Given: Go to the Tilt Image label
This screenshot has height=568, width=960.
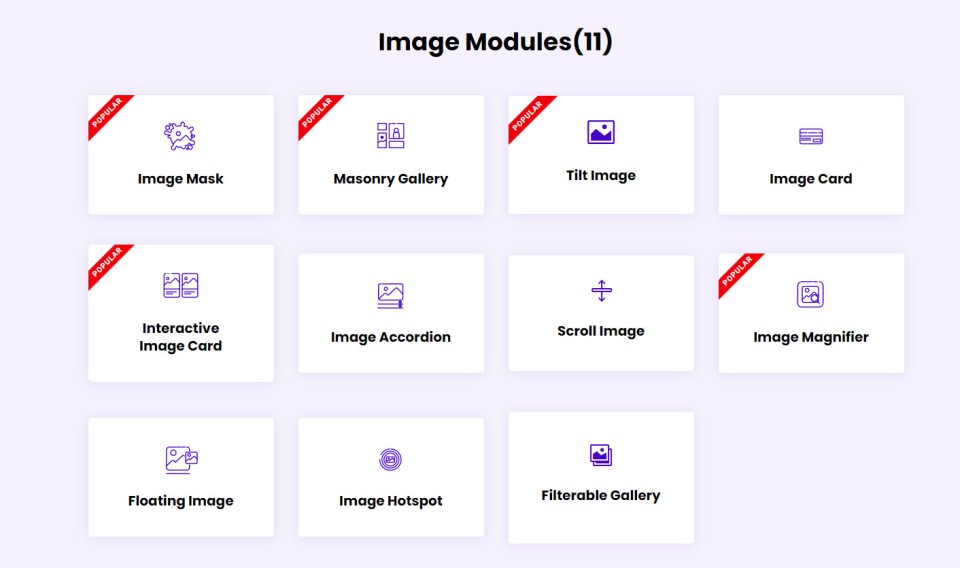Looking at the screenshot, I should pos(601,175).
